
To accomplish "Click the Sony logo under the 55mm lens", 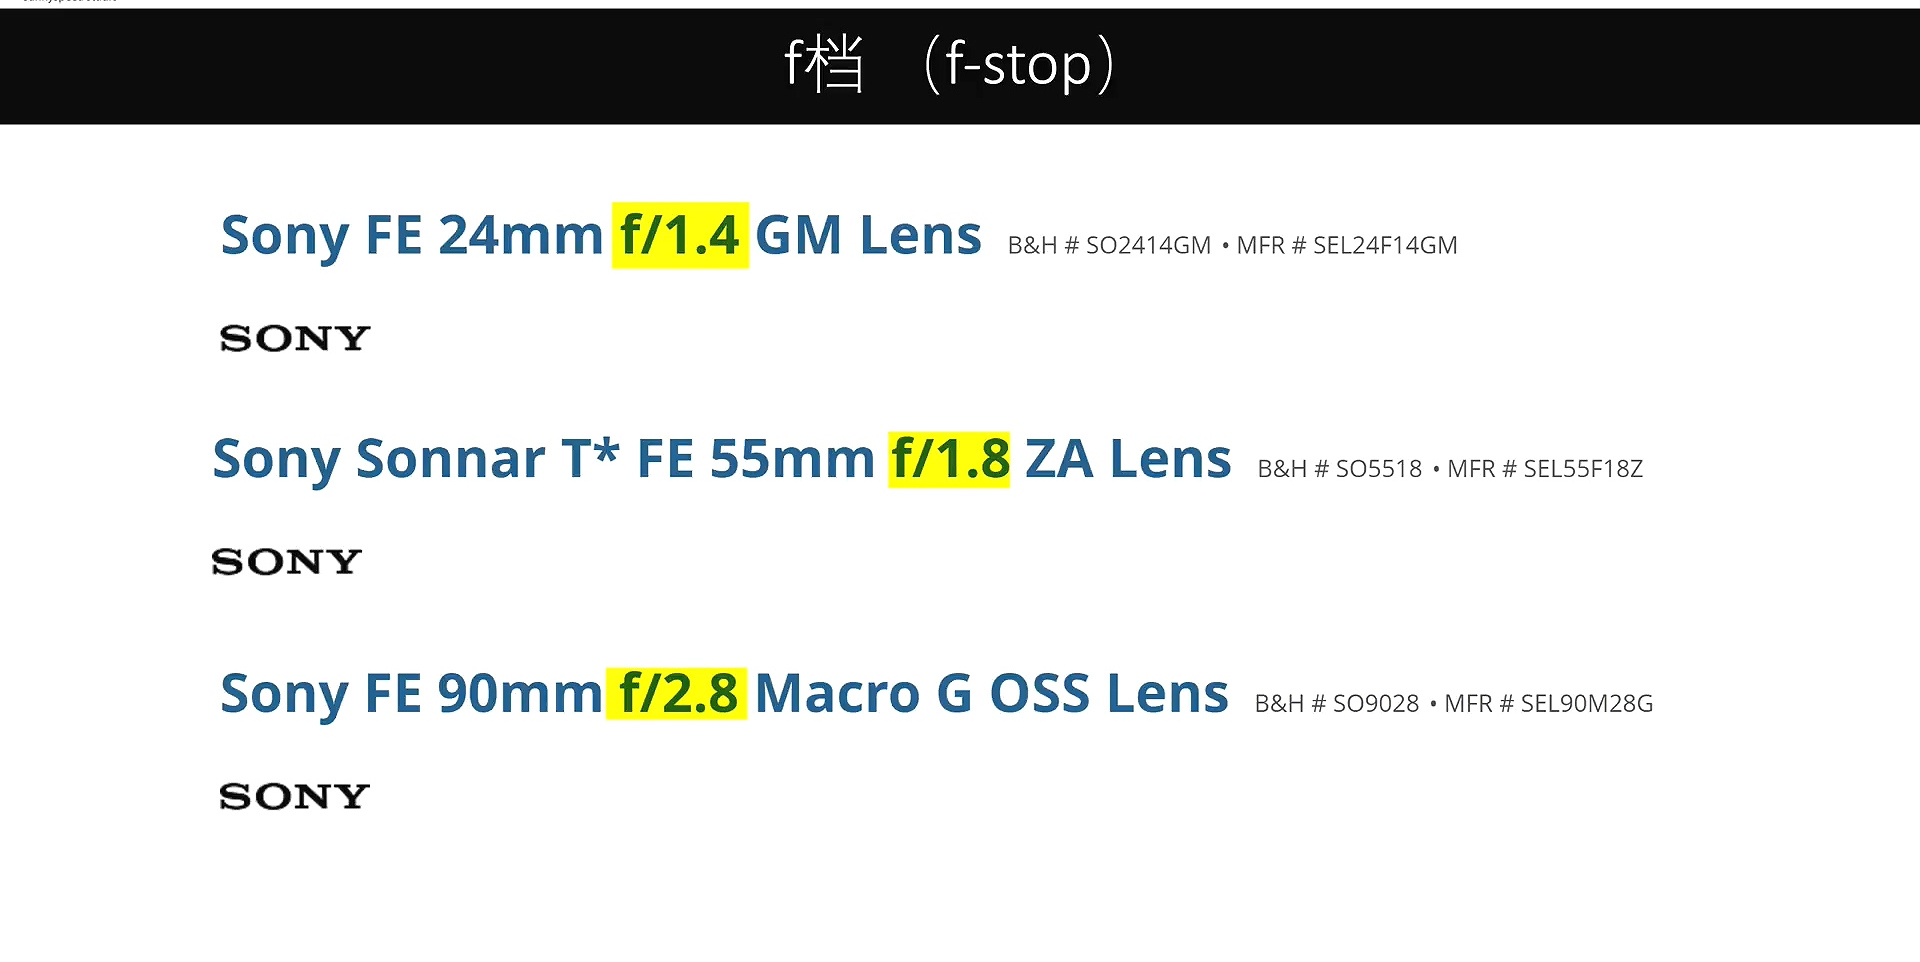I will (287, 562).
